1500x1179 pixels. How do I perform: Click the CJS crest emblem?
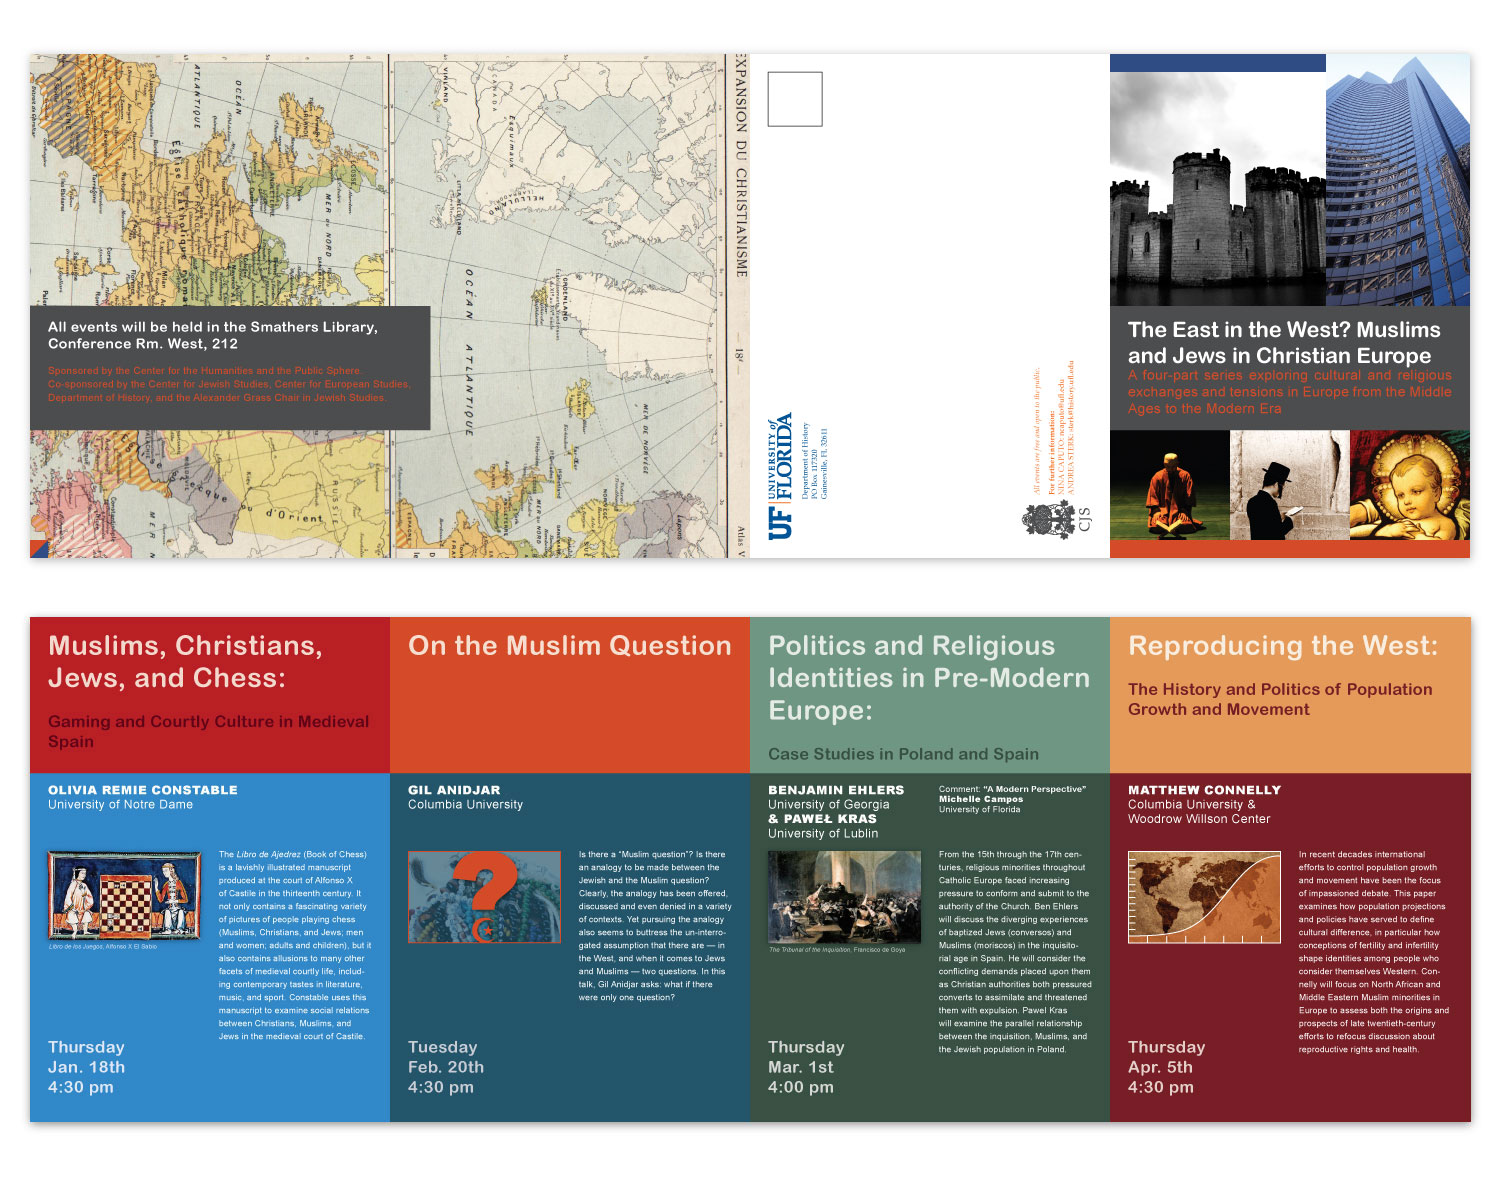pos(1047,520)
